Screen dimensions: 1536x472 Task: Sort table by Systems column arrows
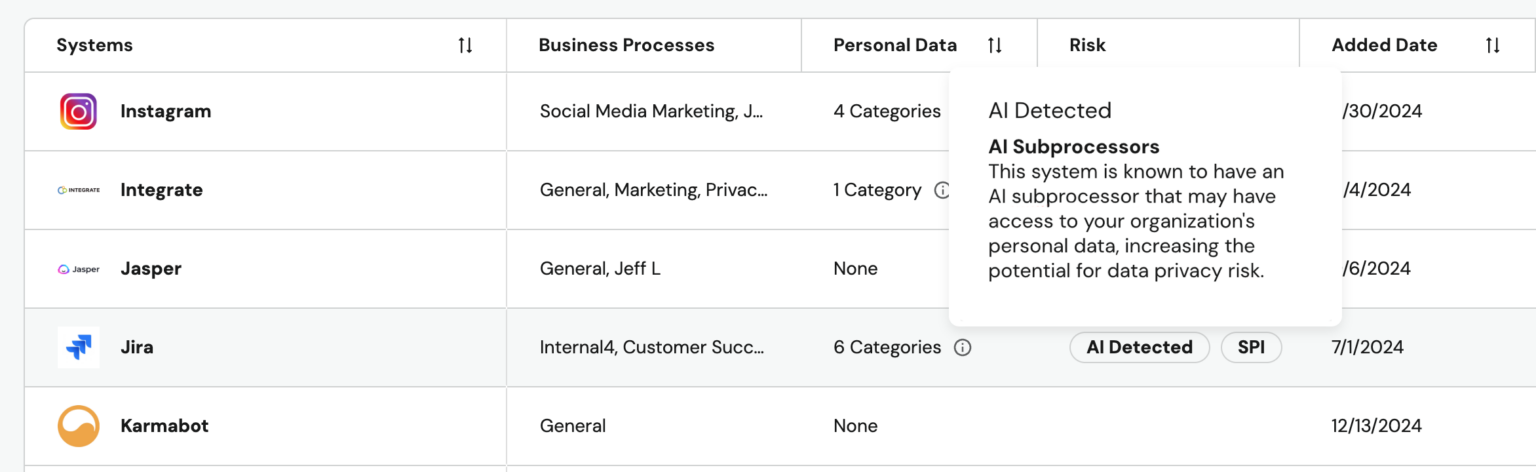pos(465,45)
